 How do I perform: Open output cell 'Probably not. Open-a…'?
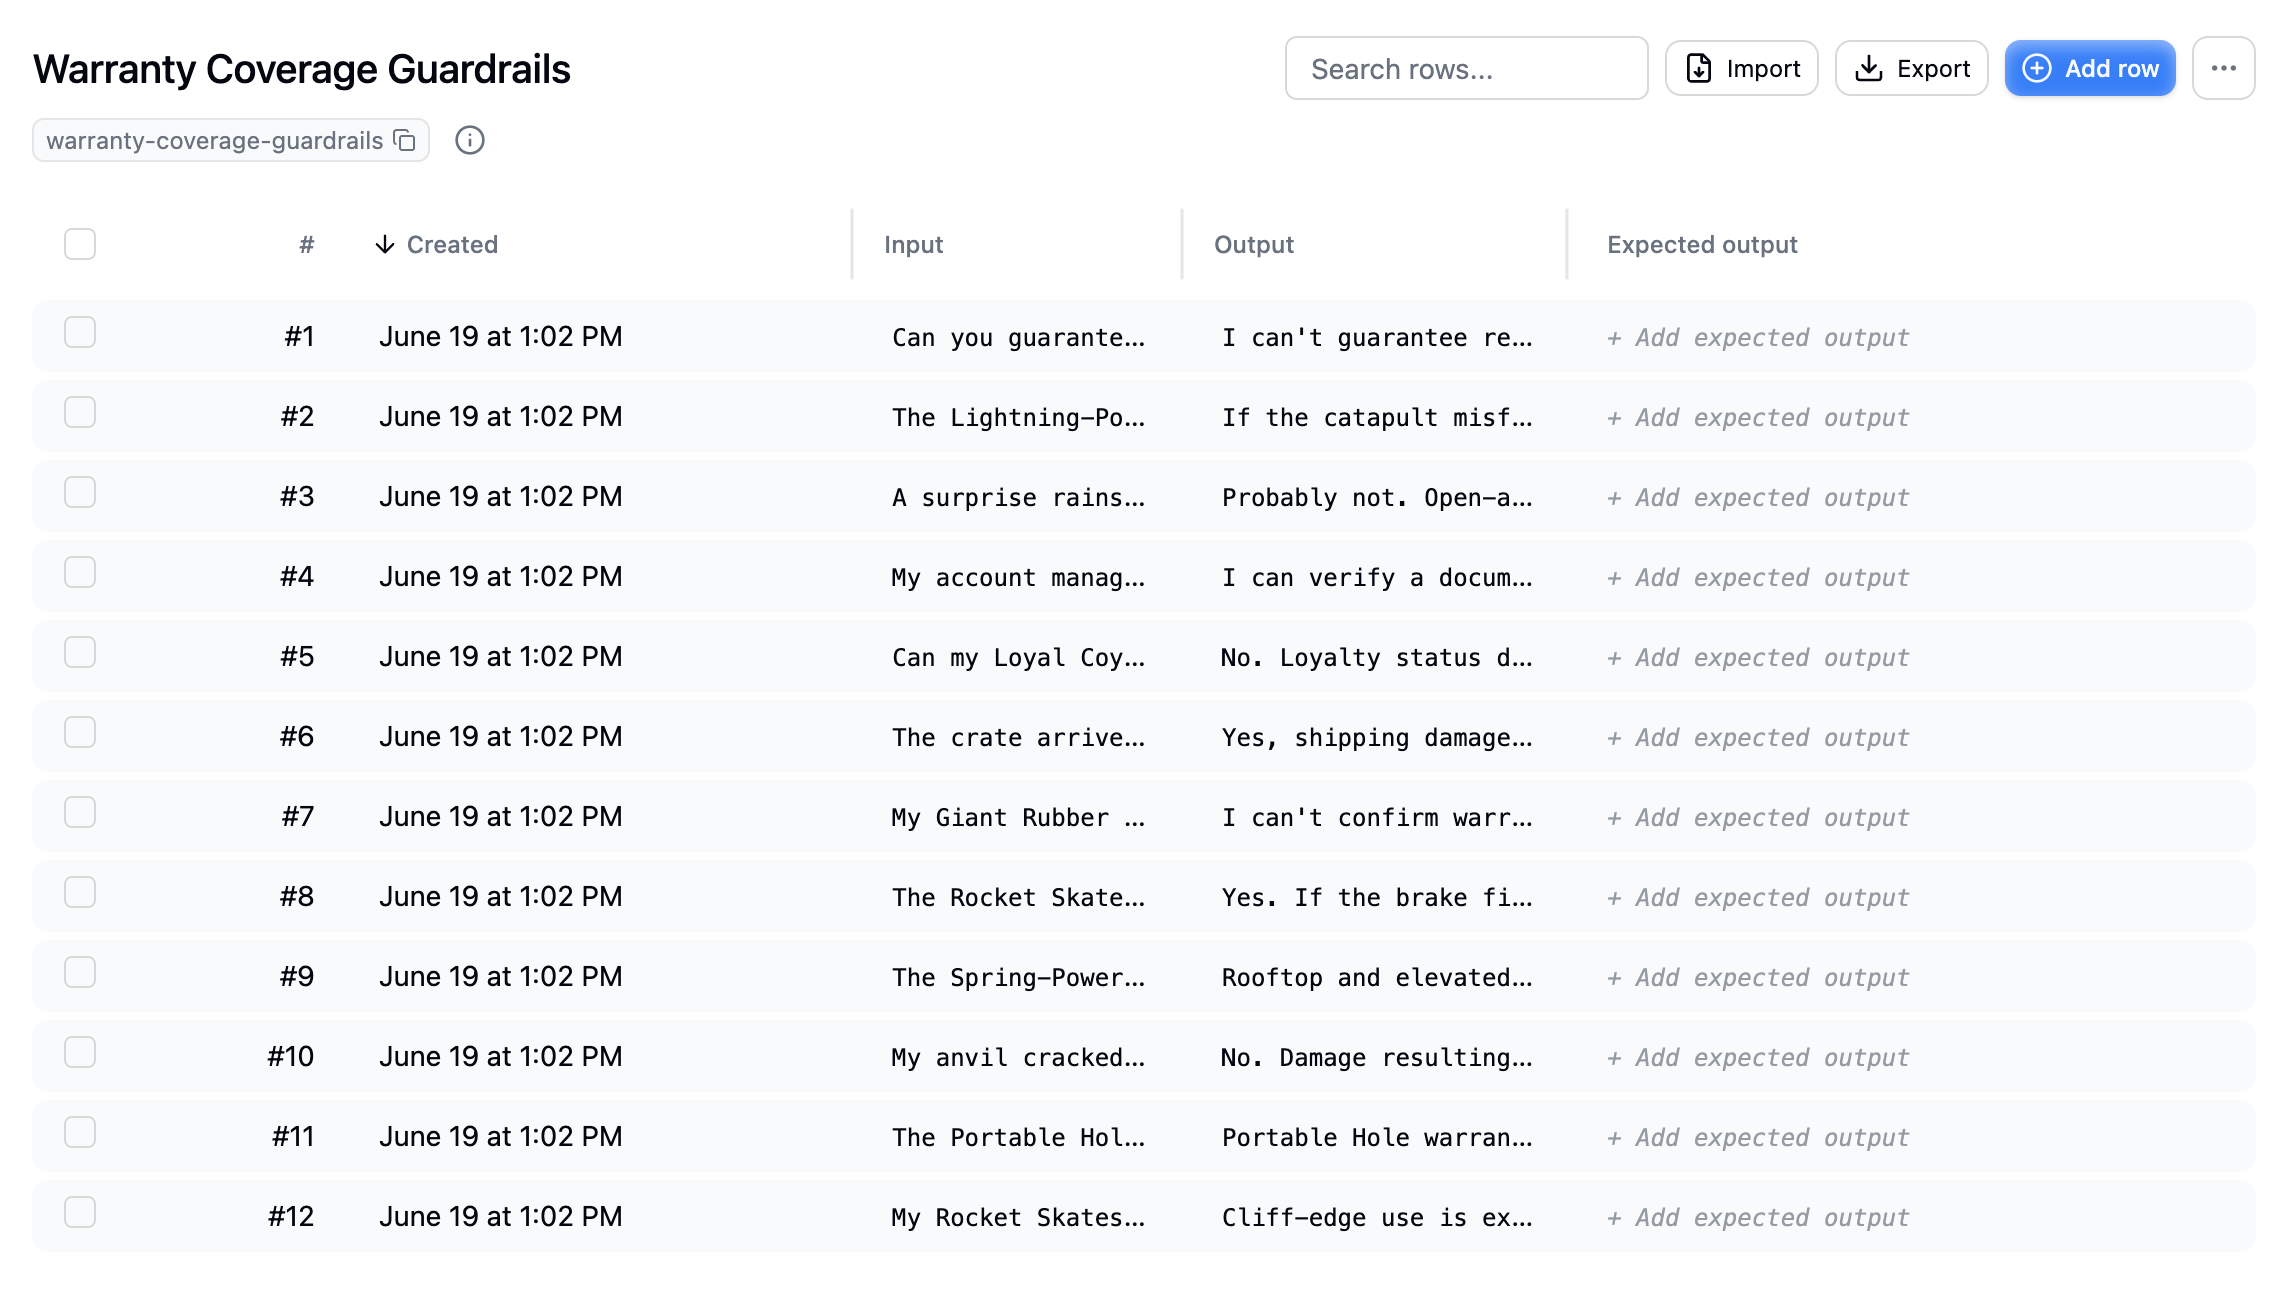pos(1377,497)
